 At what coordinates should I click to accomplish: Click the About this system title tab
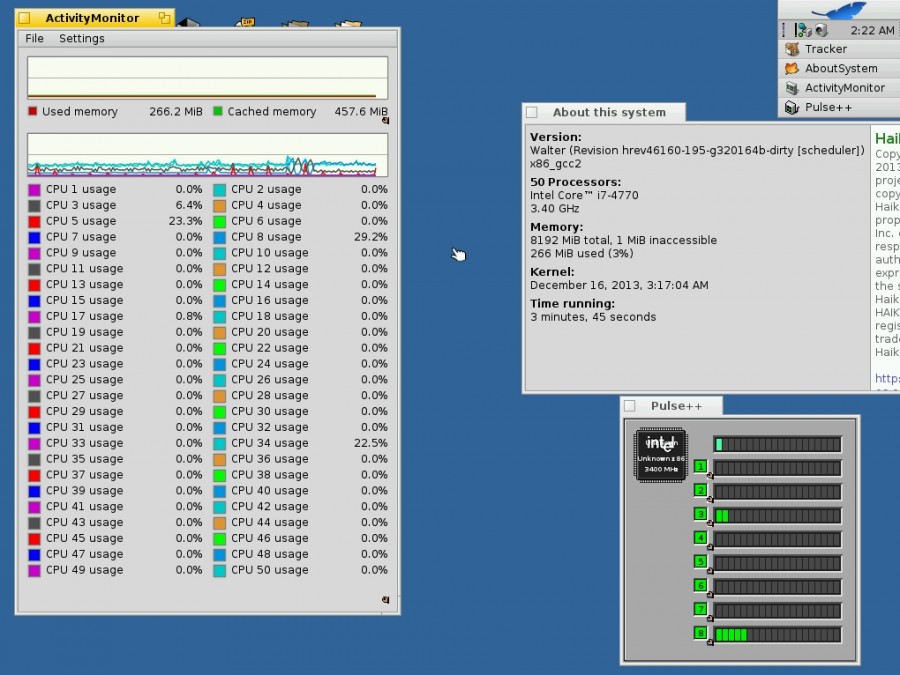(x=608, y=113)
